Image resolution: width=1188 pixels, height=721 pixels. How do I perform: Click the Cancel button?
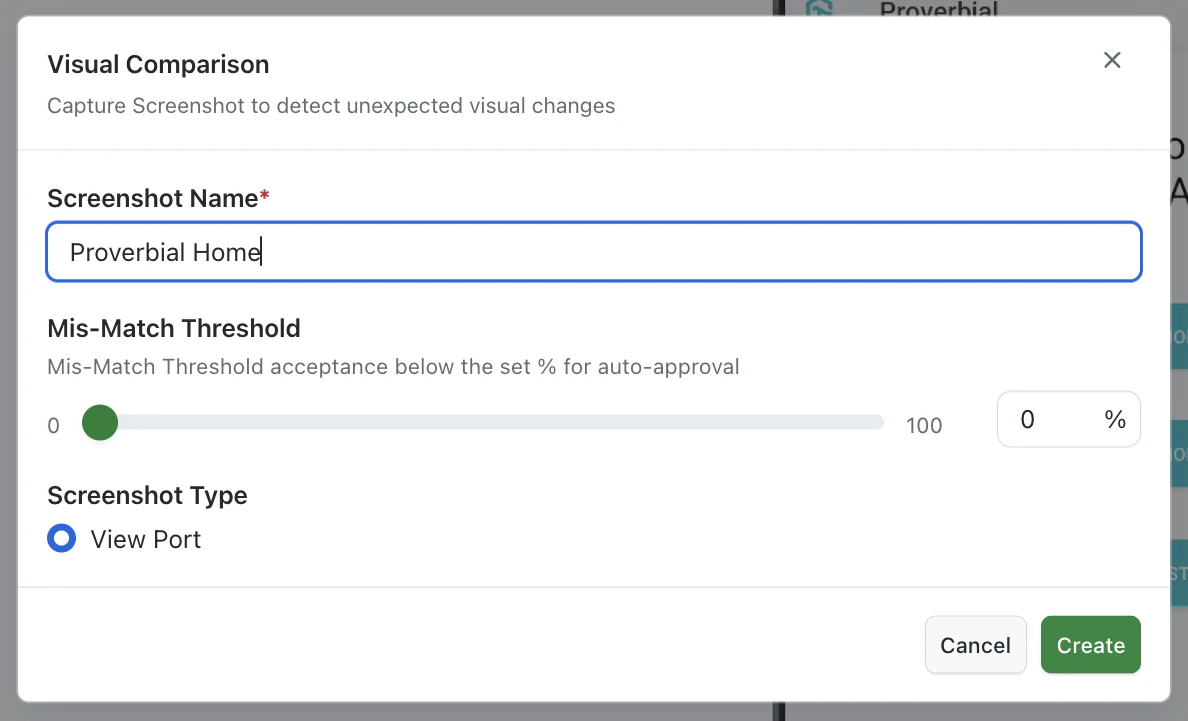[x=975, y=645]
